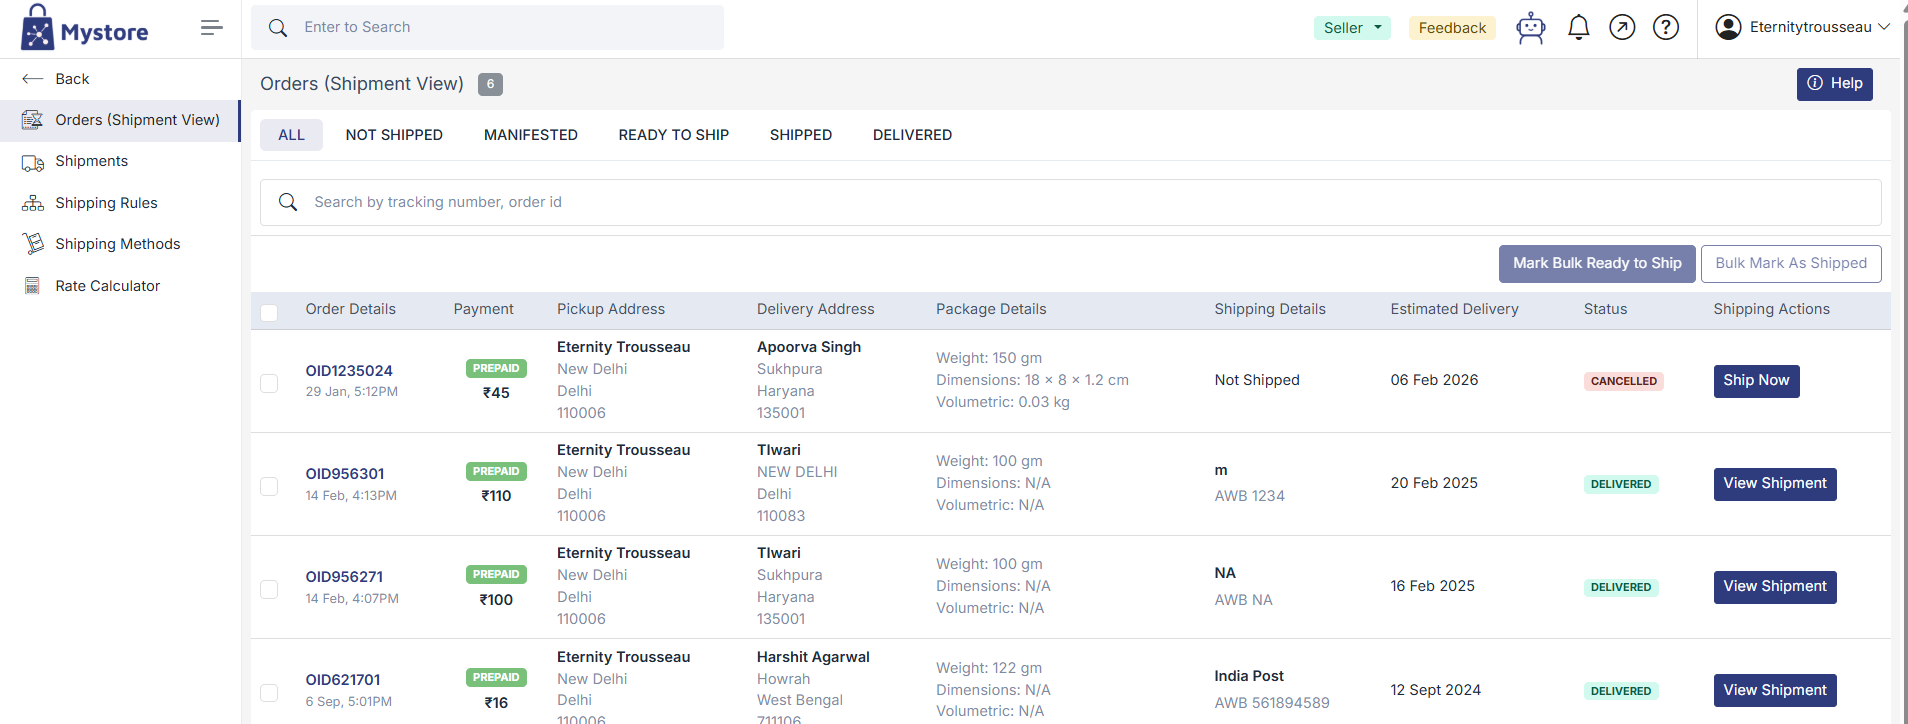Open Rate Calculator from sidebar
This screenshot has height=724, width=1908.
107,286
